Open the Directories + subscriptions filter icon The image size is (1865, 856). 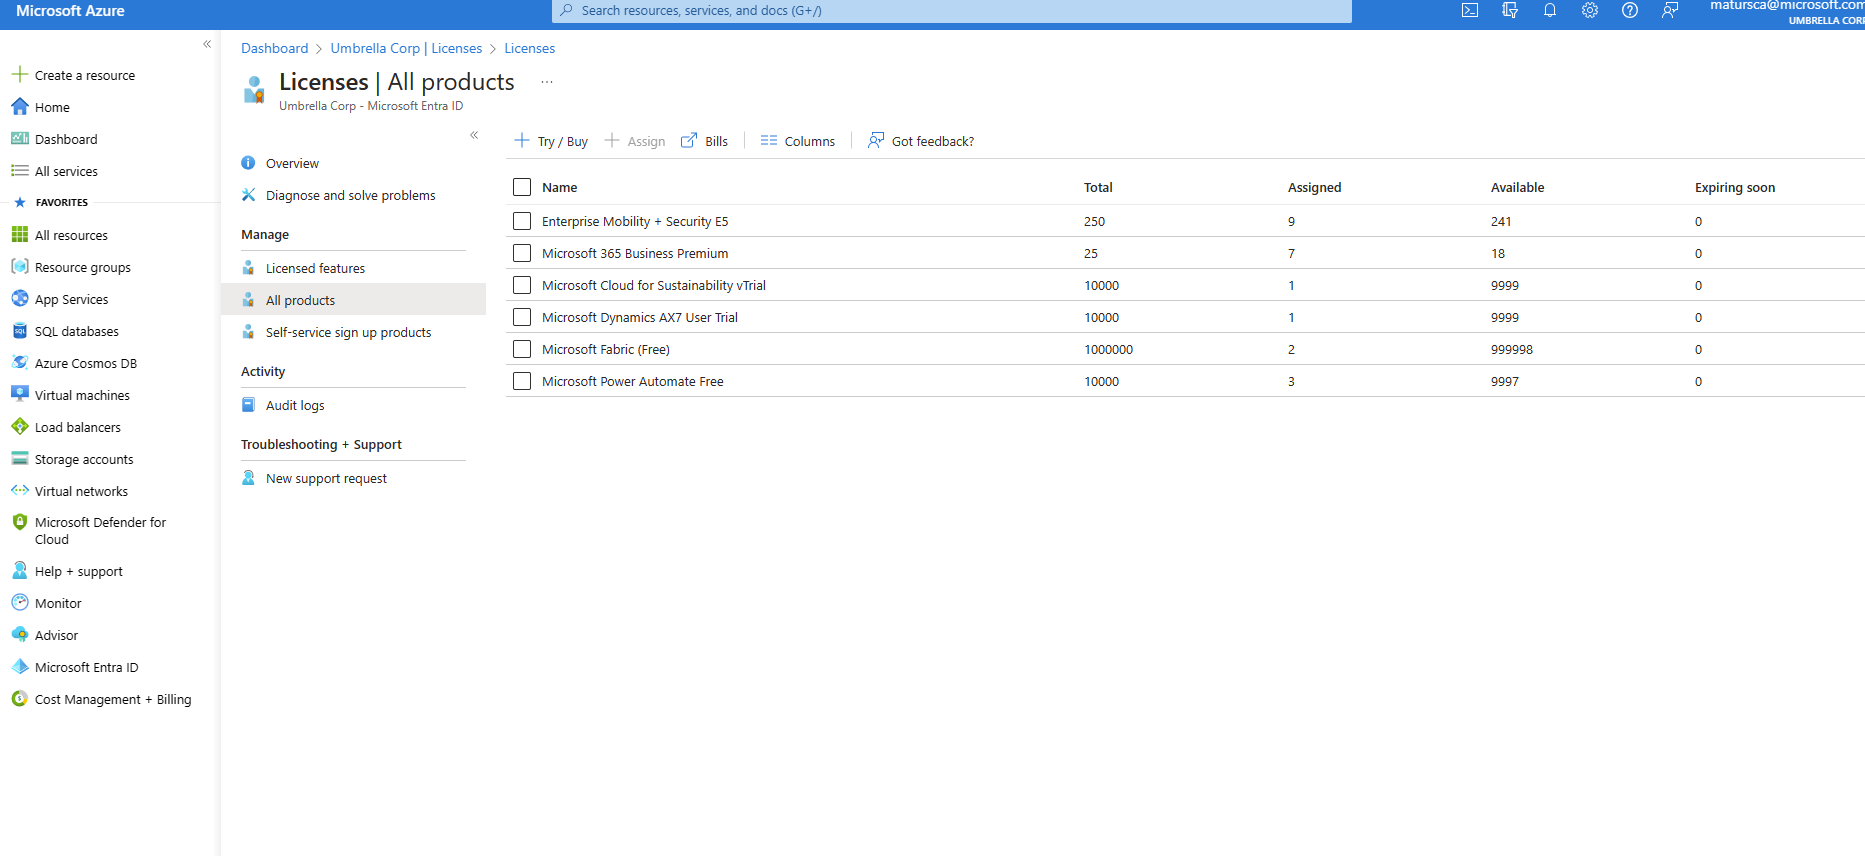1510,11
